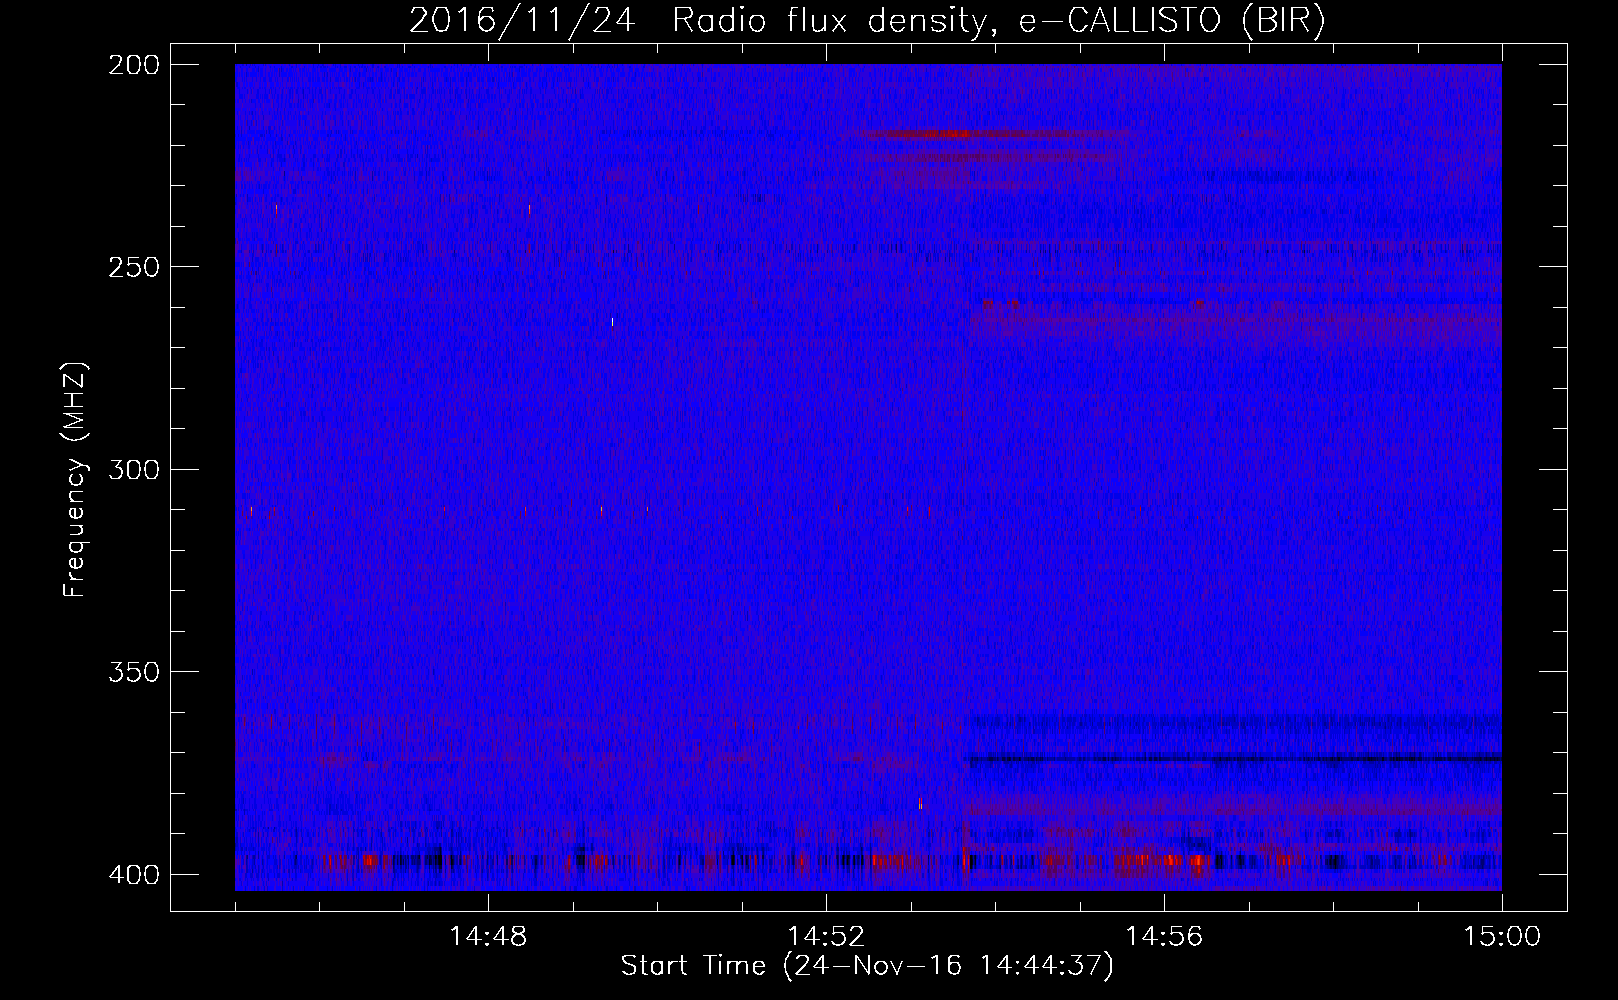Screen dimensions: 1618x1000
Task: Click the 'Frequency (MHZ)' axis label
Action: (x=75, y=480)
